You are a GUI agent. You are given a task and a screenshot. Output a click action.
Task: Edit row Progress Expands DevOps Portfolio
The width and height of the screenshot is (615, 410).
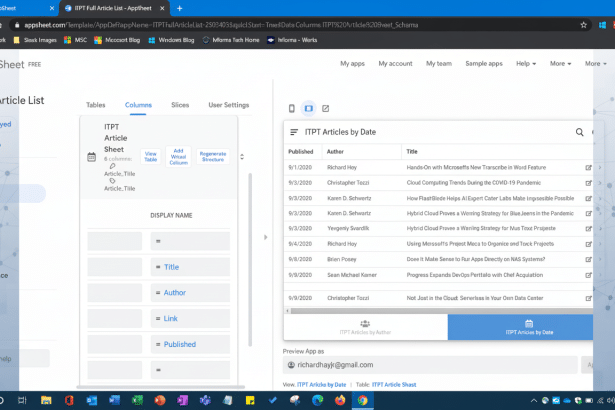588,275
